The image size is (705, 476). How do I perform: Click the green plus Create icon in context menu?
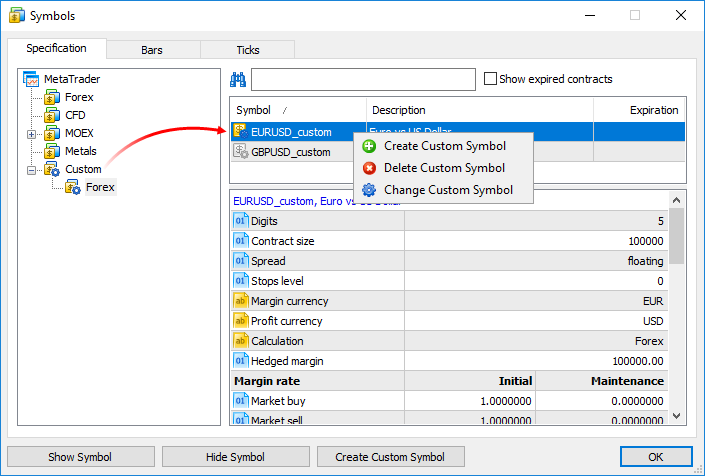coord(369,146)
